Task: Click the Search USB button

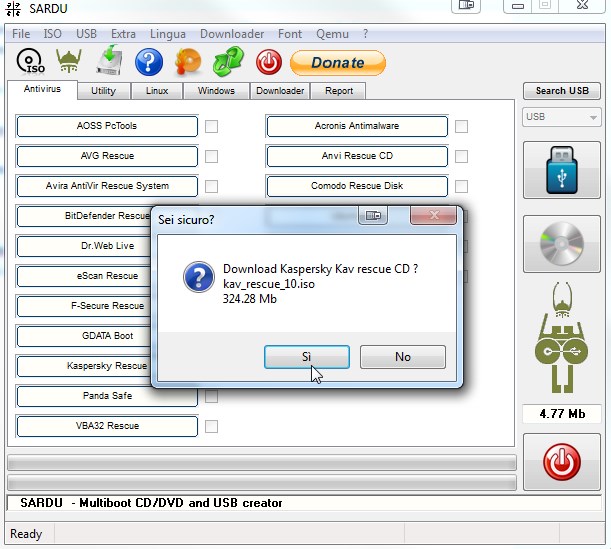Action: pyautogui.click(x=562, y=91)
